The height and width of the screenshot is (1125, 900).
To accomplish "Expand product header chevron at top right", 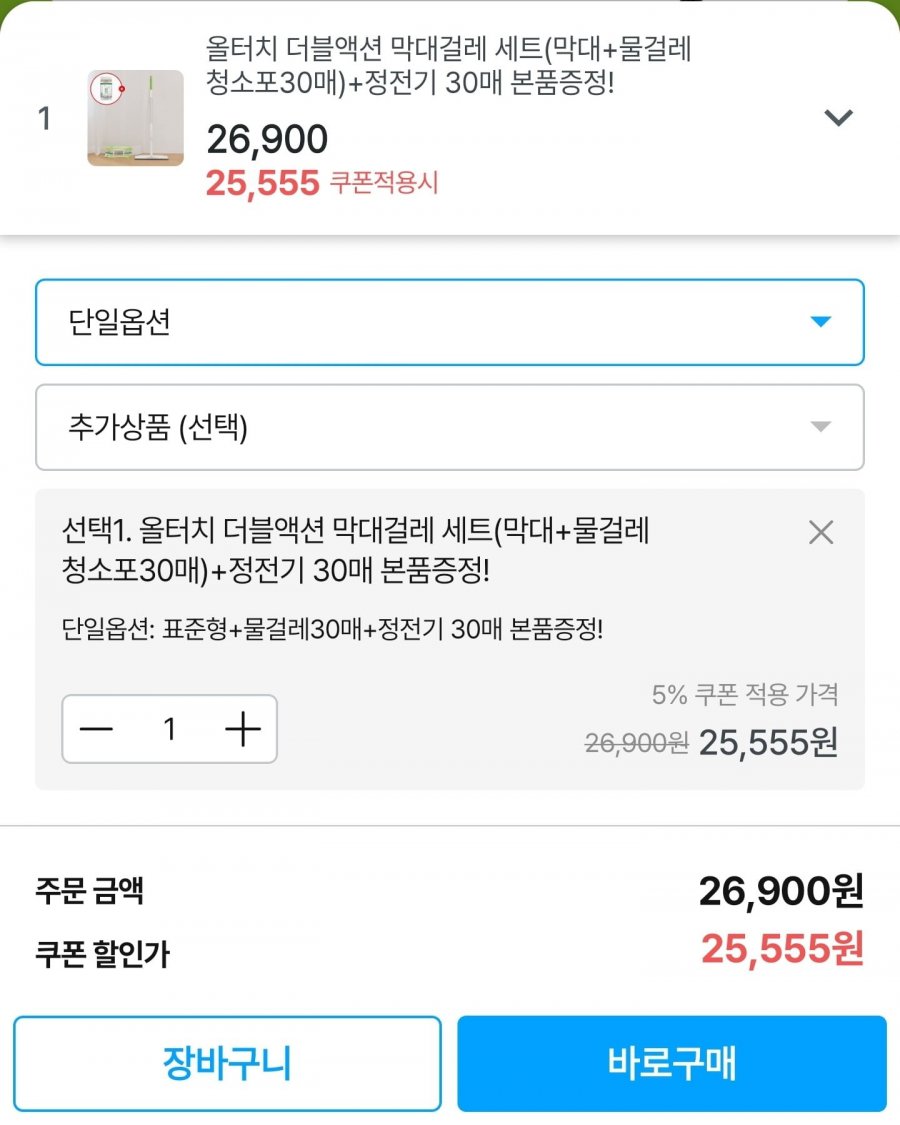I will pos(837,118).
